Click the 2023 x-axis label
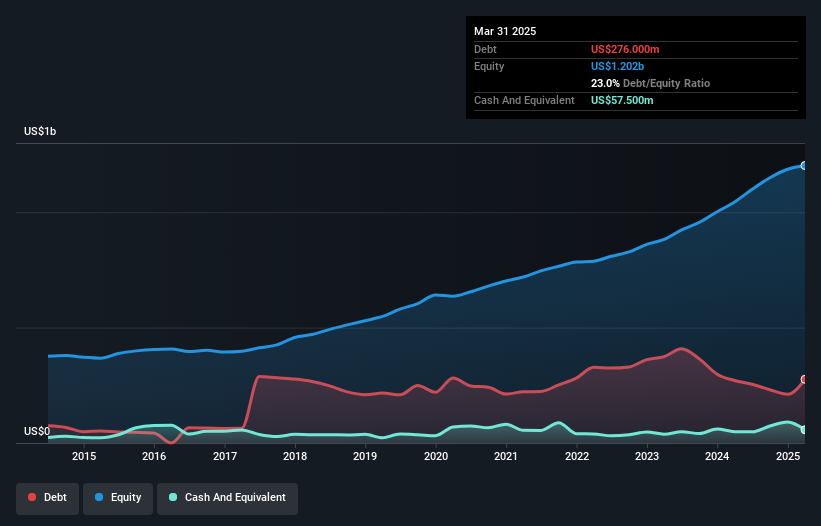Screen dimensions: 821x526 click(647, 456)
